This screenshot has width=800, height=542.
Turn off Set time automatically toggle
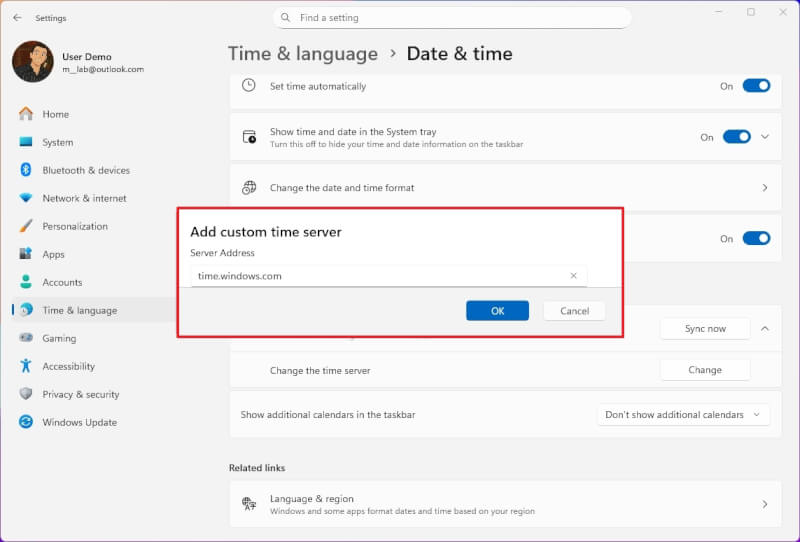point(757,86)
